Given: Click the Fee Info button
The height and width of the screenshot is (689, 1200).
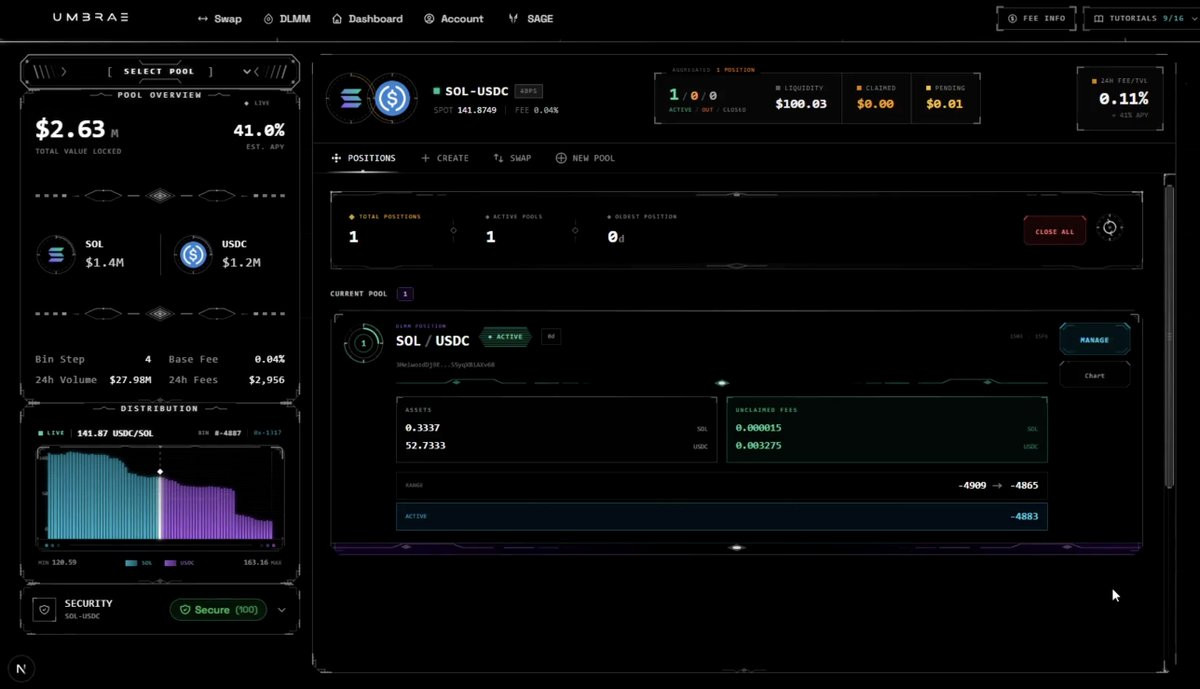Looking at the screenshot, I should click(1036, 18).
